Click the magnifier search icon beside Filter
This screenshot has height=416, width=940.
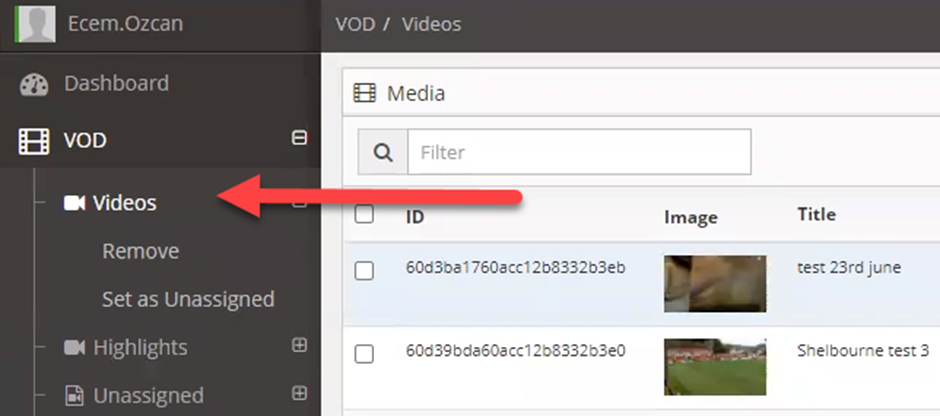click(383, 152)
